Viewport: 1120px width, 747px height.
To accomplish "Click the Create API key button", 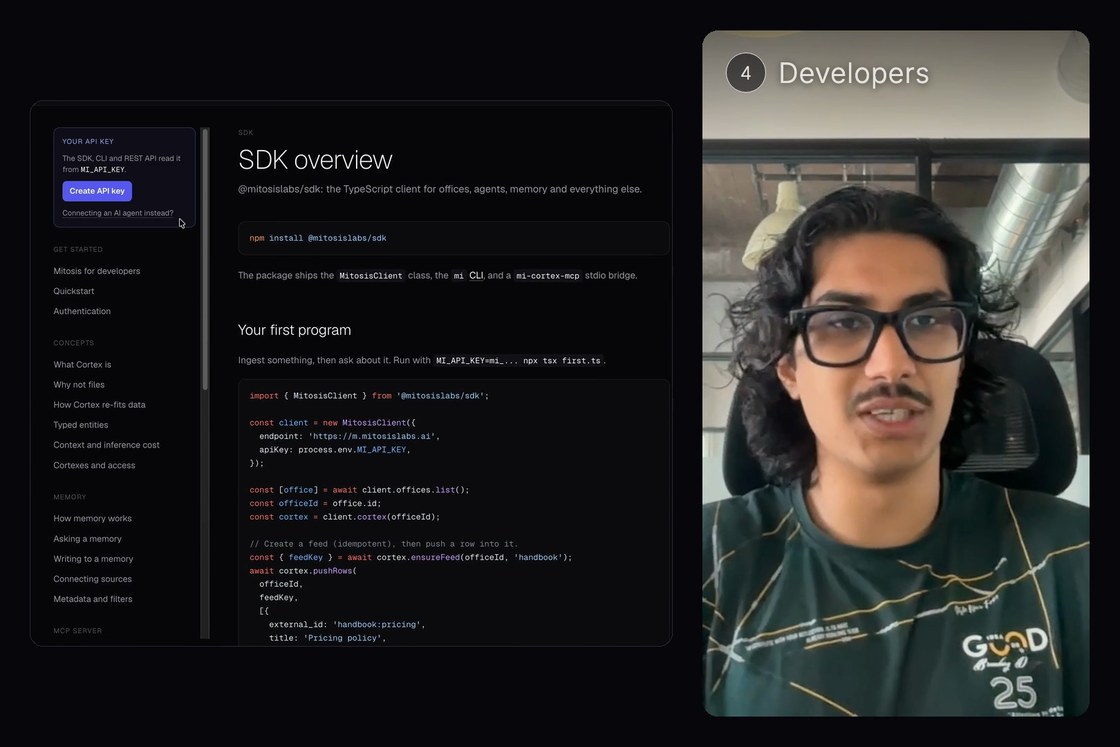I will [x=96, y=191].
